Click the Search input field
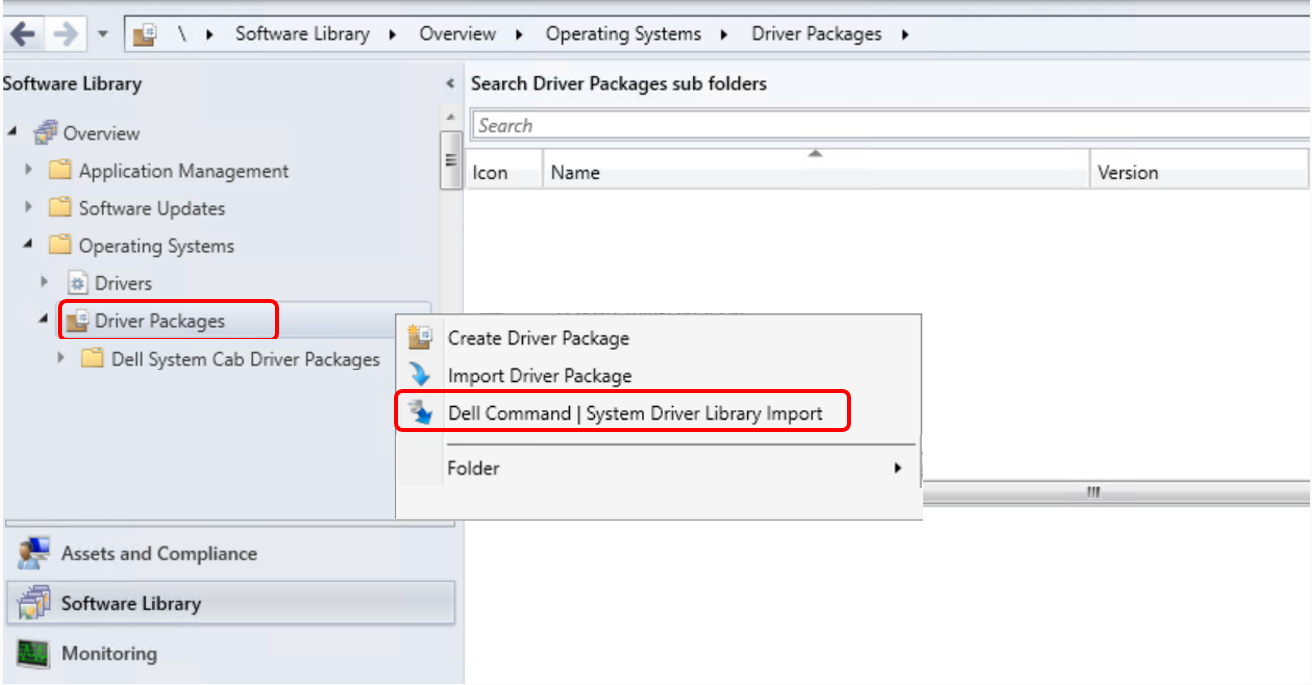The image size is (1312, 685). coord(700,125)
